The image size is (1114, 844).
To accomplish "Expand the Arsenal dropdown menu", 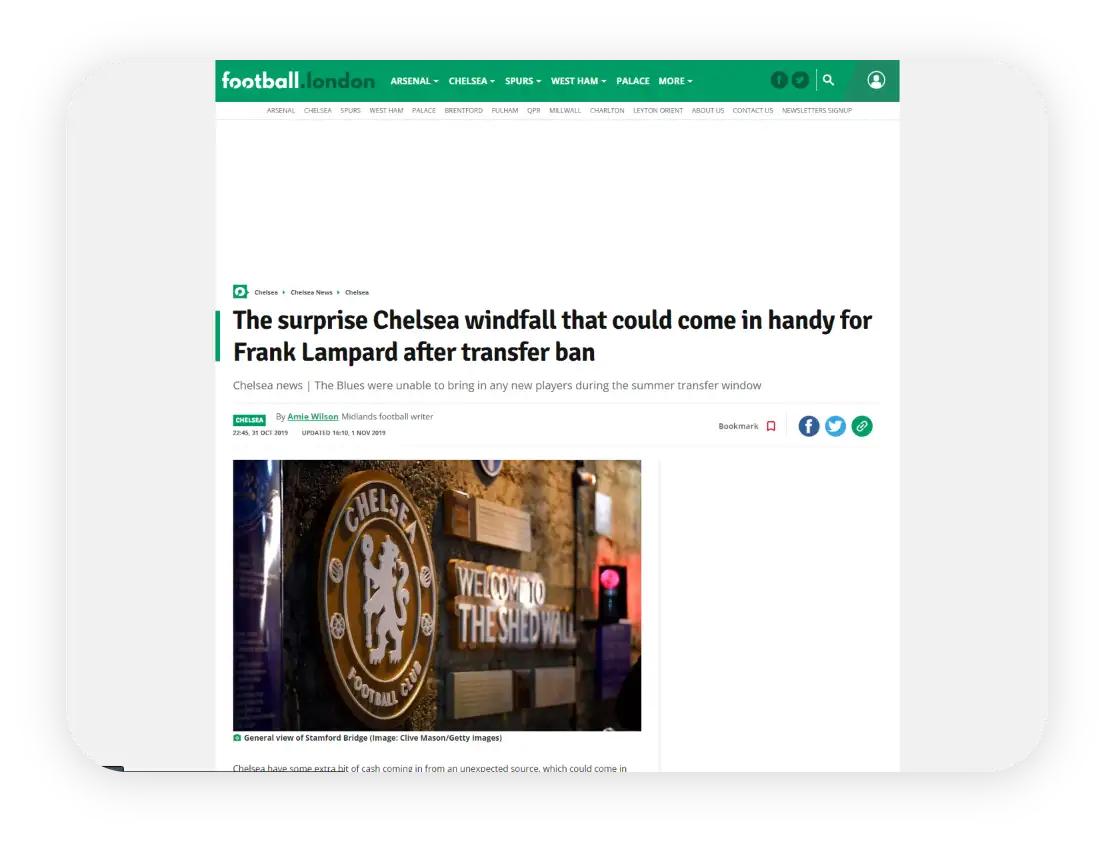I will (x=414, y=81).
